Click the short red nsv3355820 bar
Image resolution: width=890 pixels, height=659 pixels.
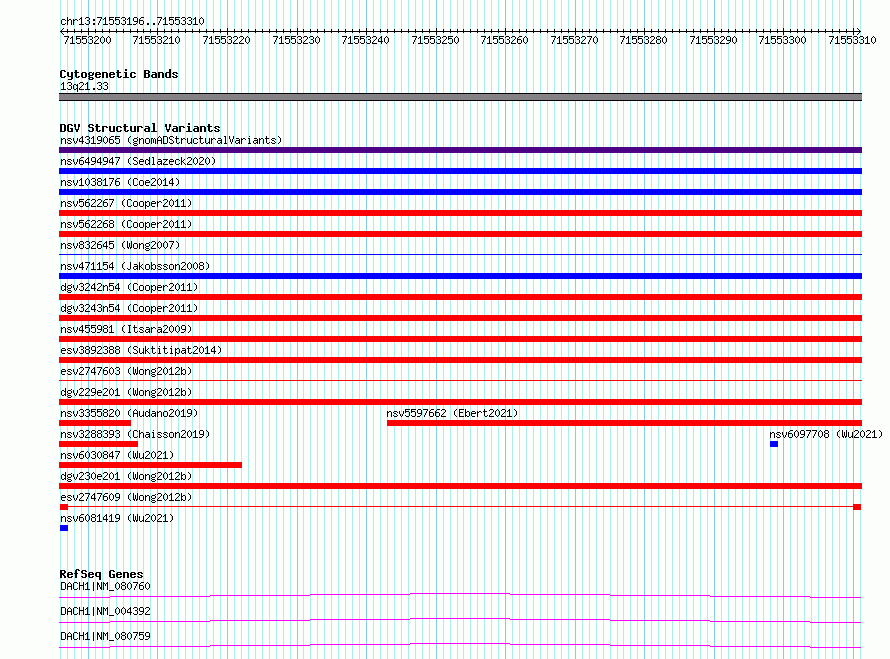pos(95,423)
